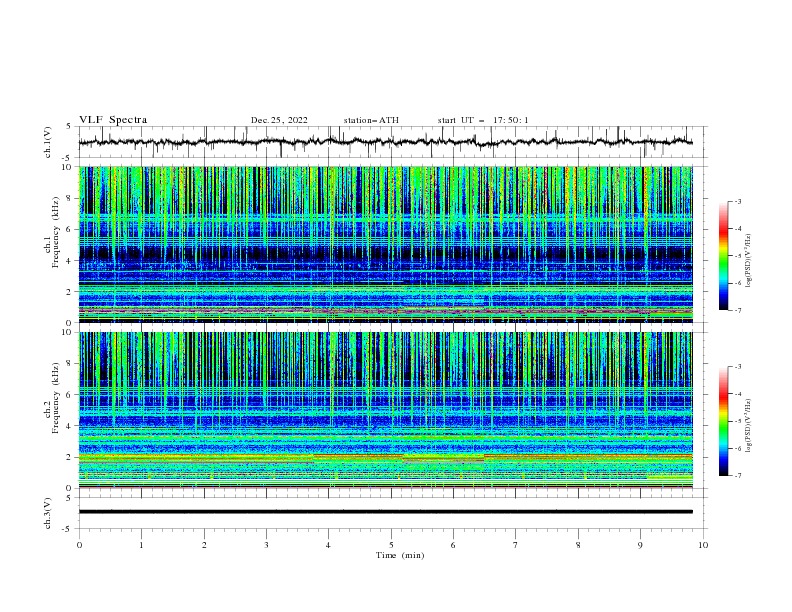Click time axis tick "2"

coord(204,545)
